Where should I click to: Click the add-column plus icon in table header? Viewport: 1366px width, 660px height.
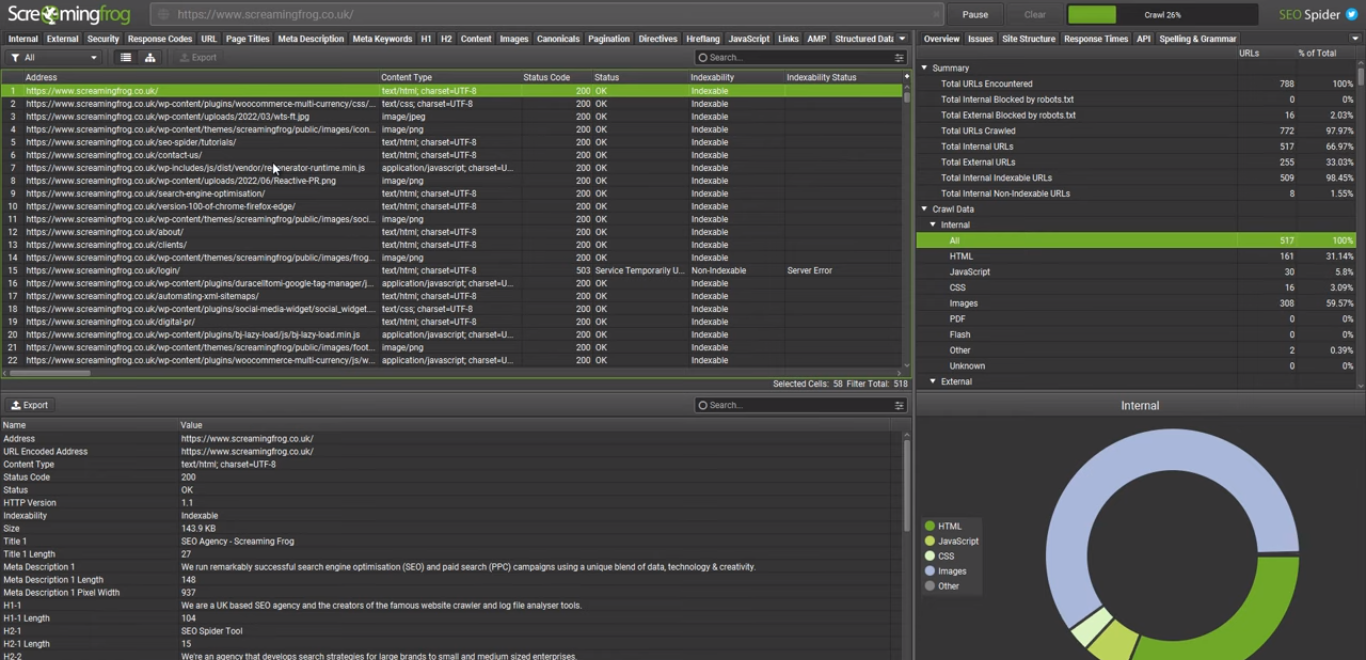[x=906, y=77]
